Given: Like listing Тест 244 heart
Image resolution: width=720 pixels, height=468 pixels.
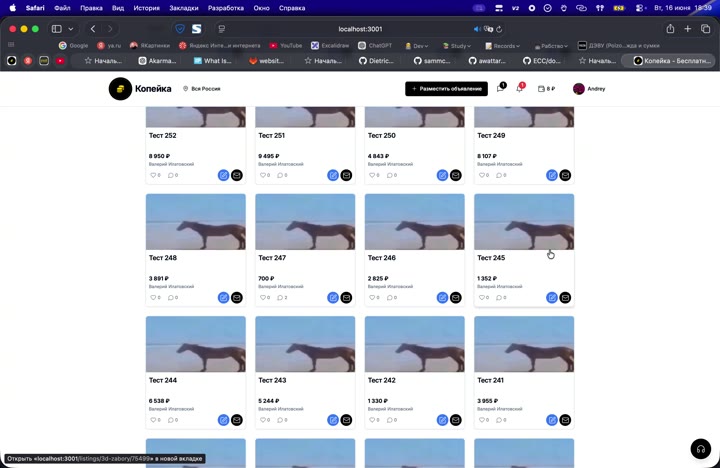Looking at the screenshot, I should tap(153, 420).
